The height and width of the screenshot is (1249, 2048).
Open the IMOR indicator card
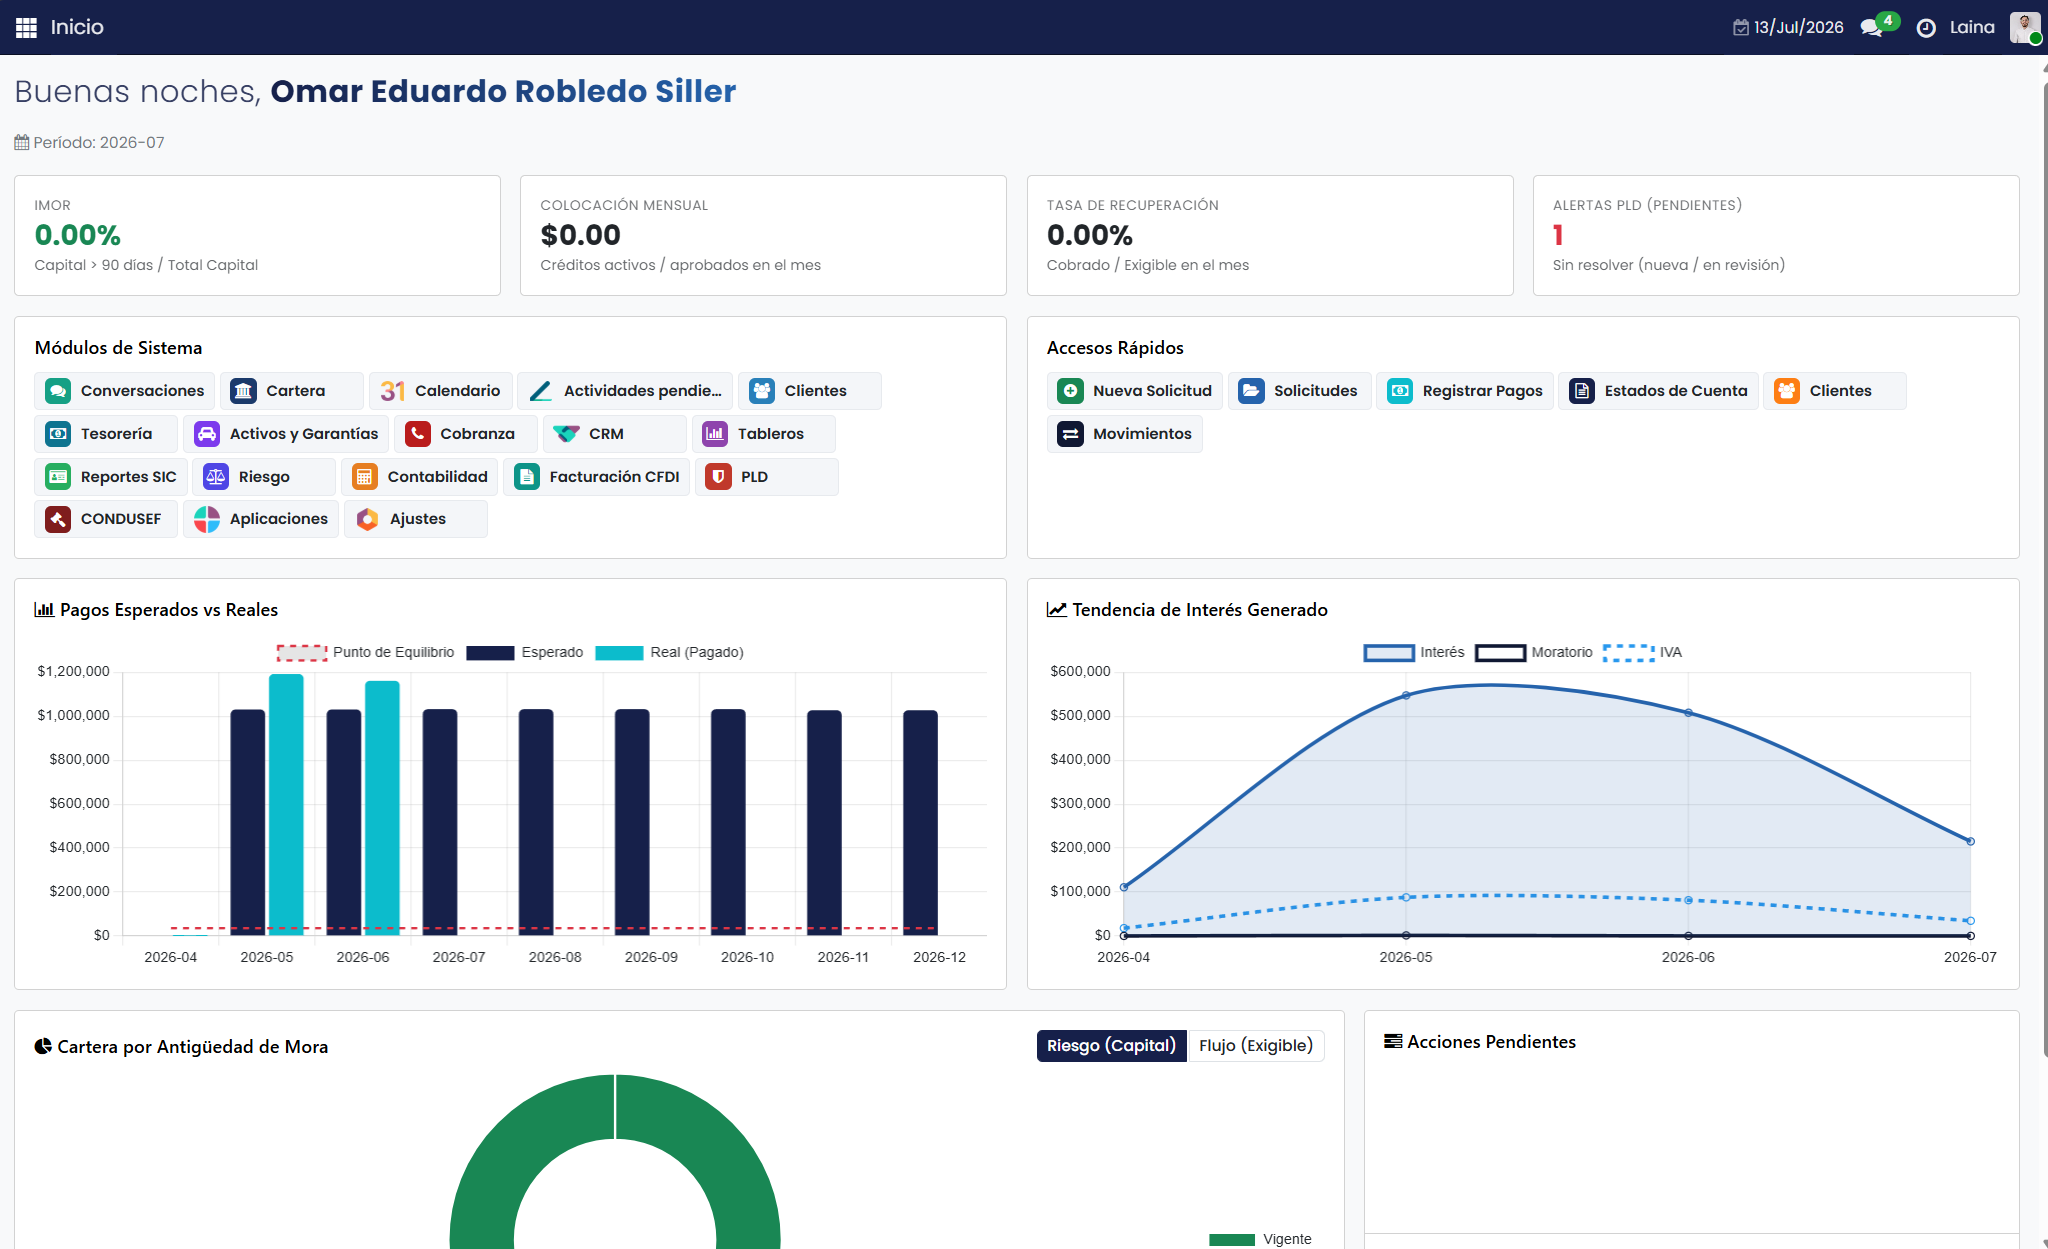257,236
